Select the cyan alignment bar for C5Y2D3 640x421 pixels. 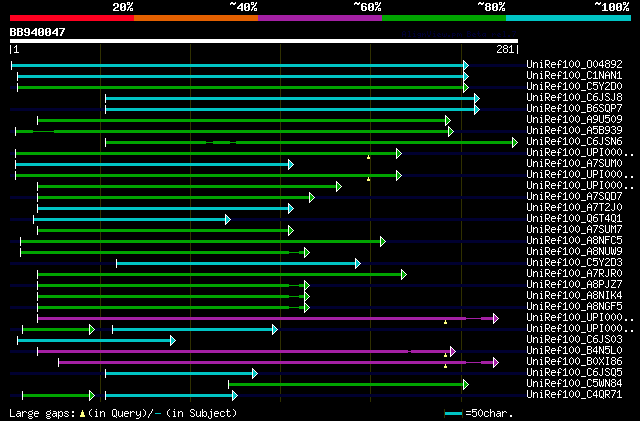click(x=238, y=264)
